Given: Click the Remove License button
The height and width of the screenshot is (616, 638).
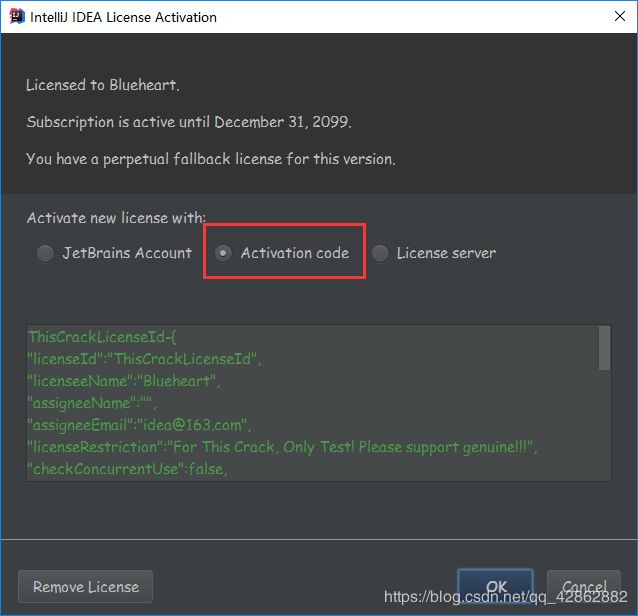Looking at the screenshot, I should point(85,586).
